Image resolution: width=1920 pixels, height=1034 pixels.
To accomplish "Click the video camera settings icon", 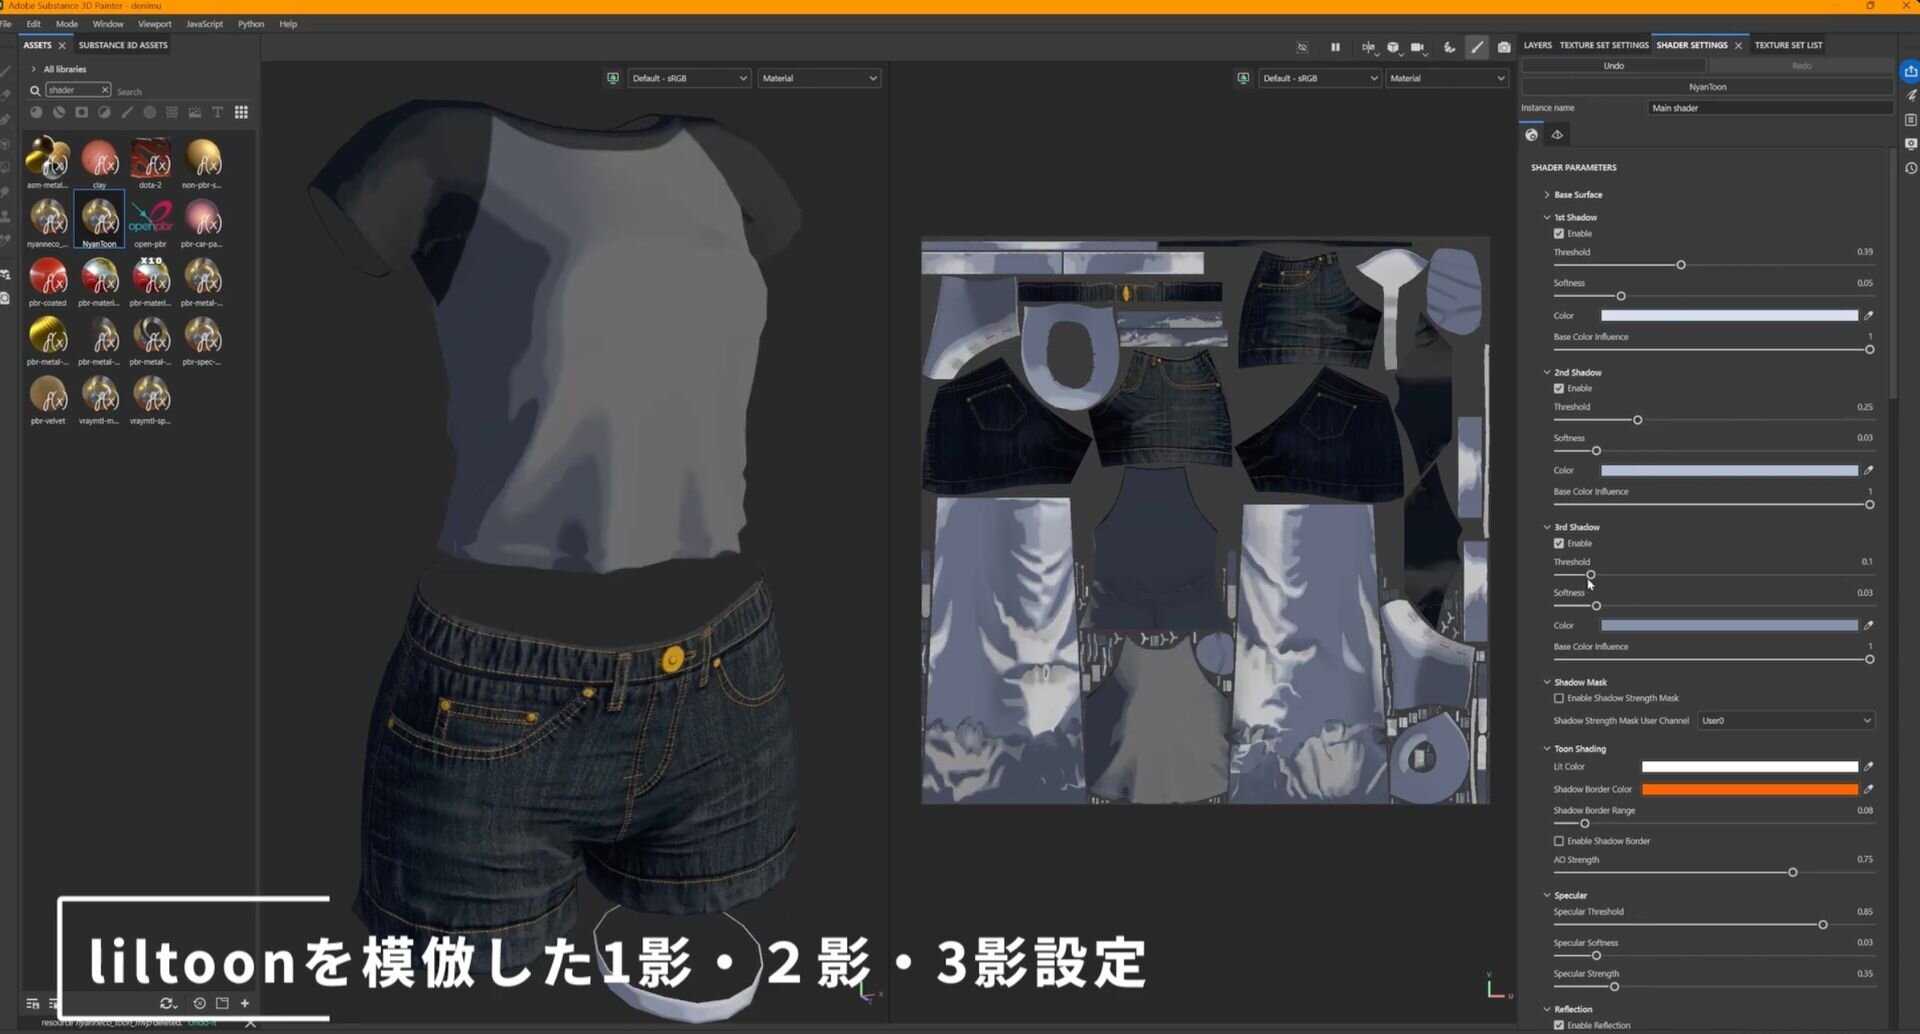I will point(1417,47).
